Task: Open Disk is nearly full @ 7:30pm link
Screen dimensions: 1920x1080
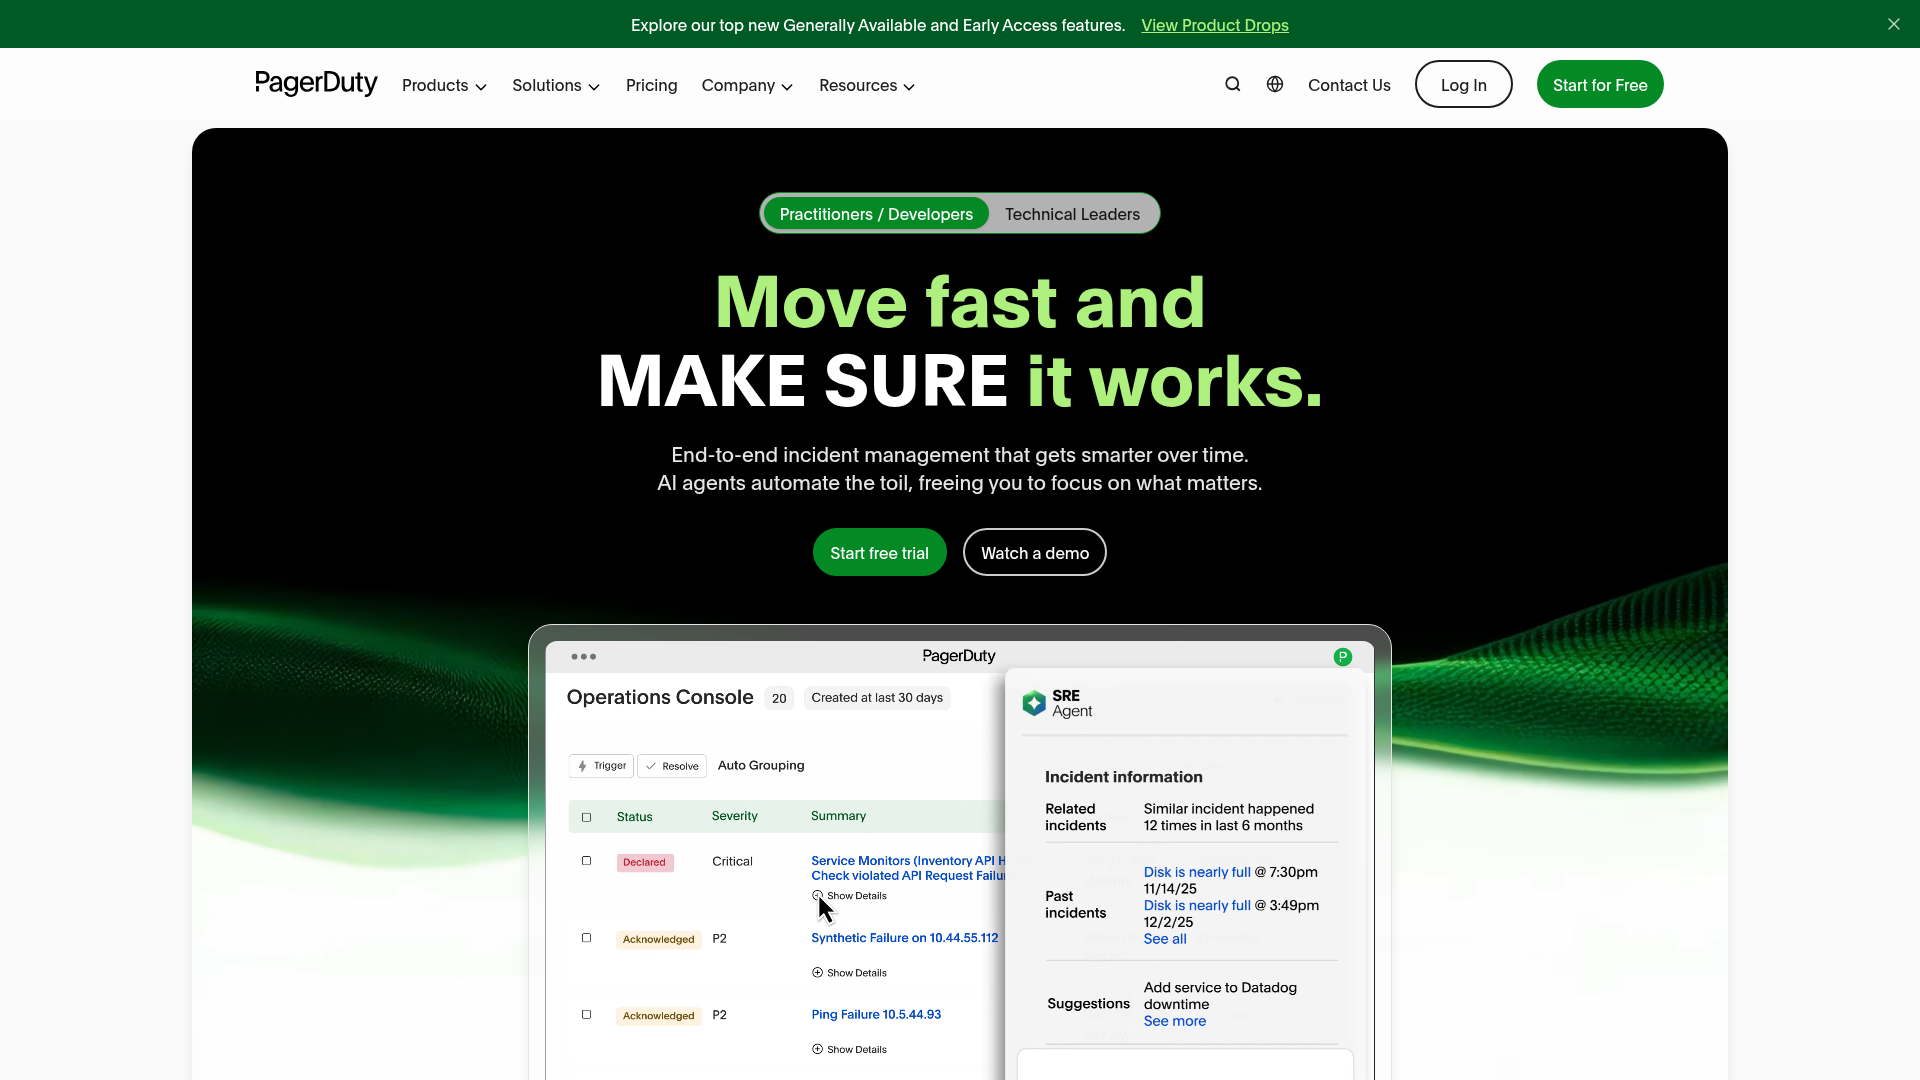Action: click(1197, 872)
